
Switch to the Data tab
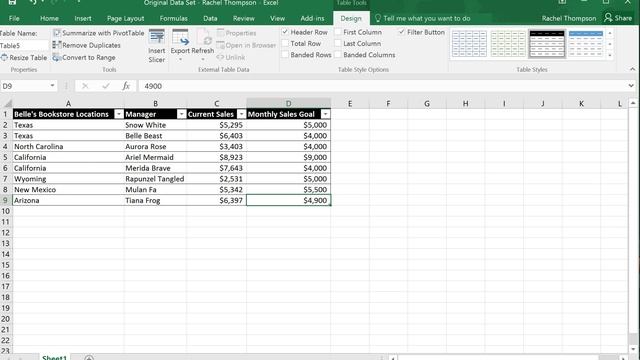(x=210, y=18)
